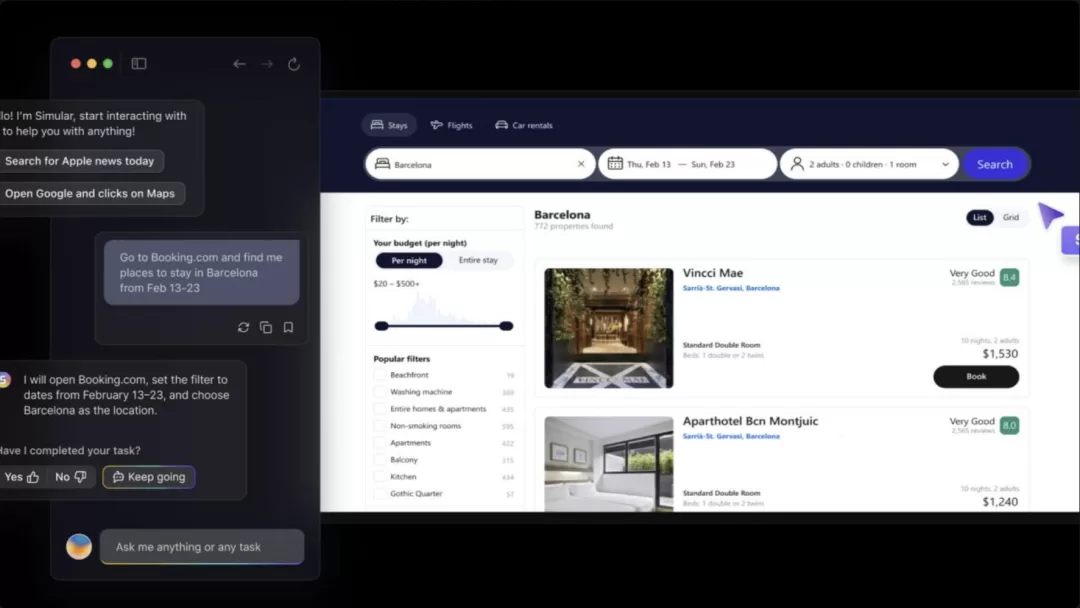Copy the Booking.com message text
The height and width of the screenshot is (608, 1080).
(x=266, y=327)
